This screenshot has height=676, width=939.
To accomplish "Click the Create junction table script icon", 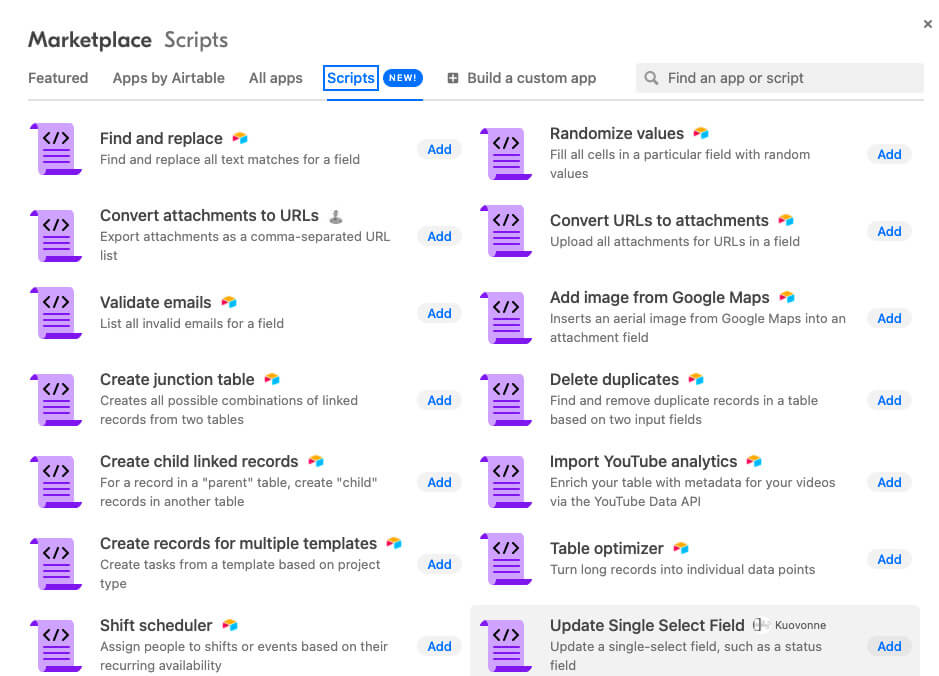I will (55, 400).
